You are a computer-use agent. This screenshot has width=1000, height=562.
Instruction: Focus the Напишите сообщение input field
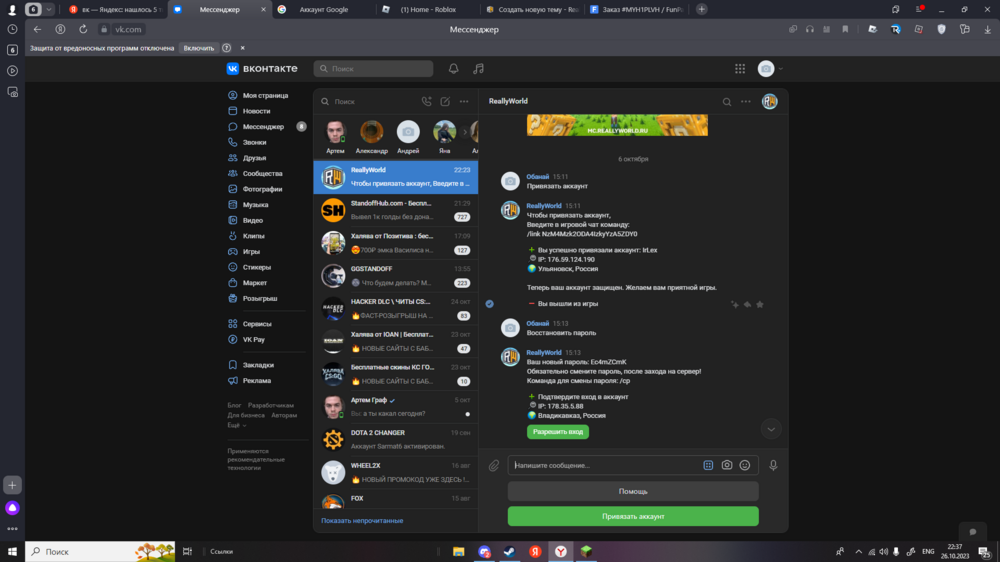(x=606, y=465)
